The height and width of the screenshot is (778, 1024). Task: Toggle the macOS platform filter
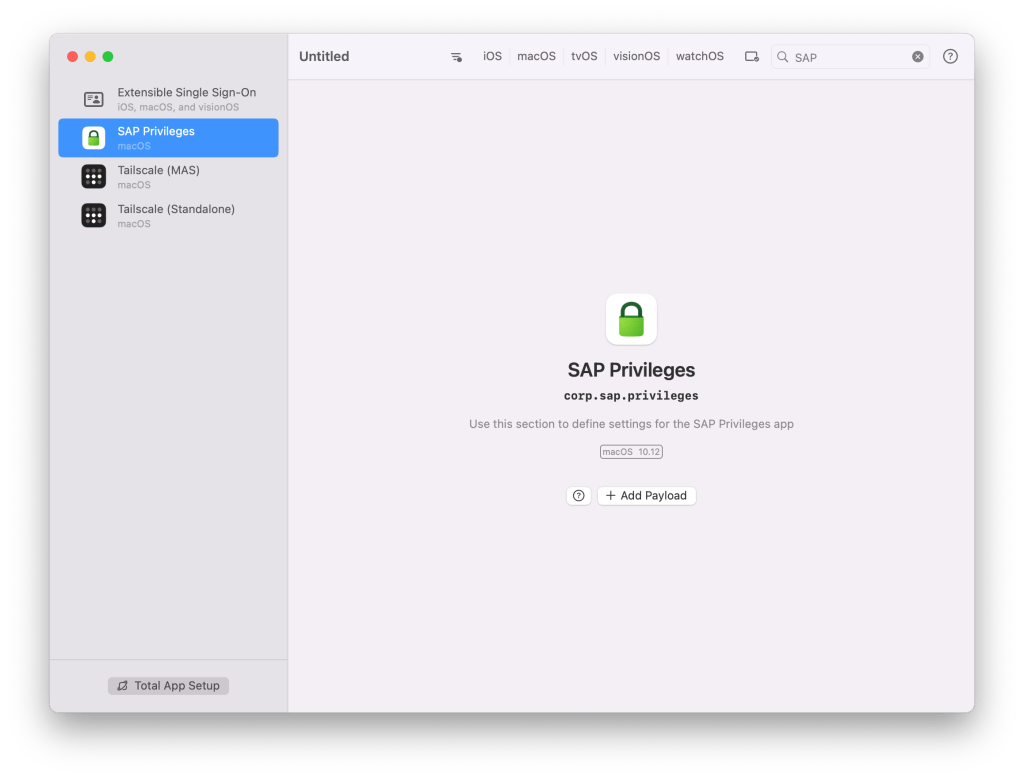pos(536,57)
